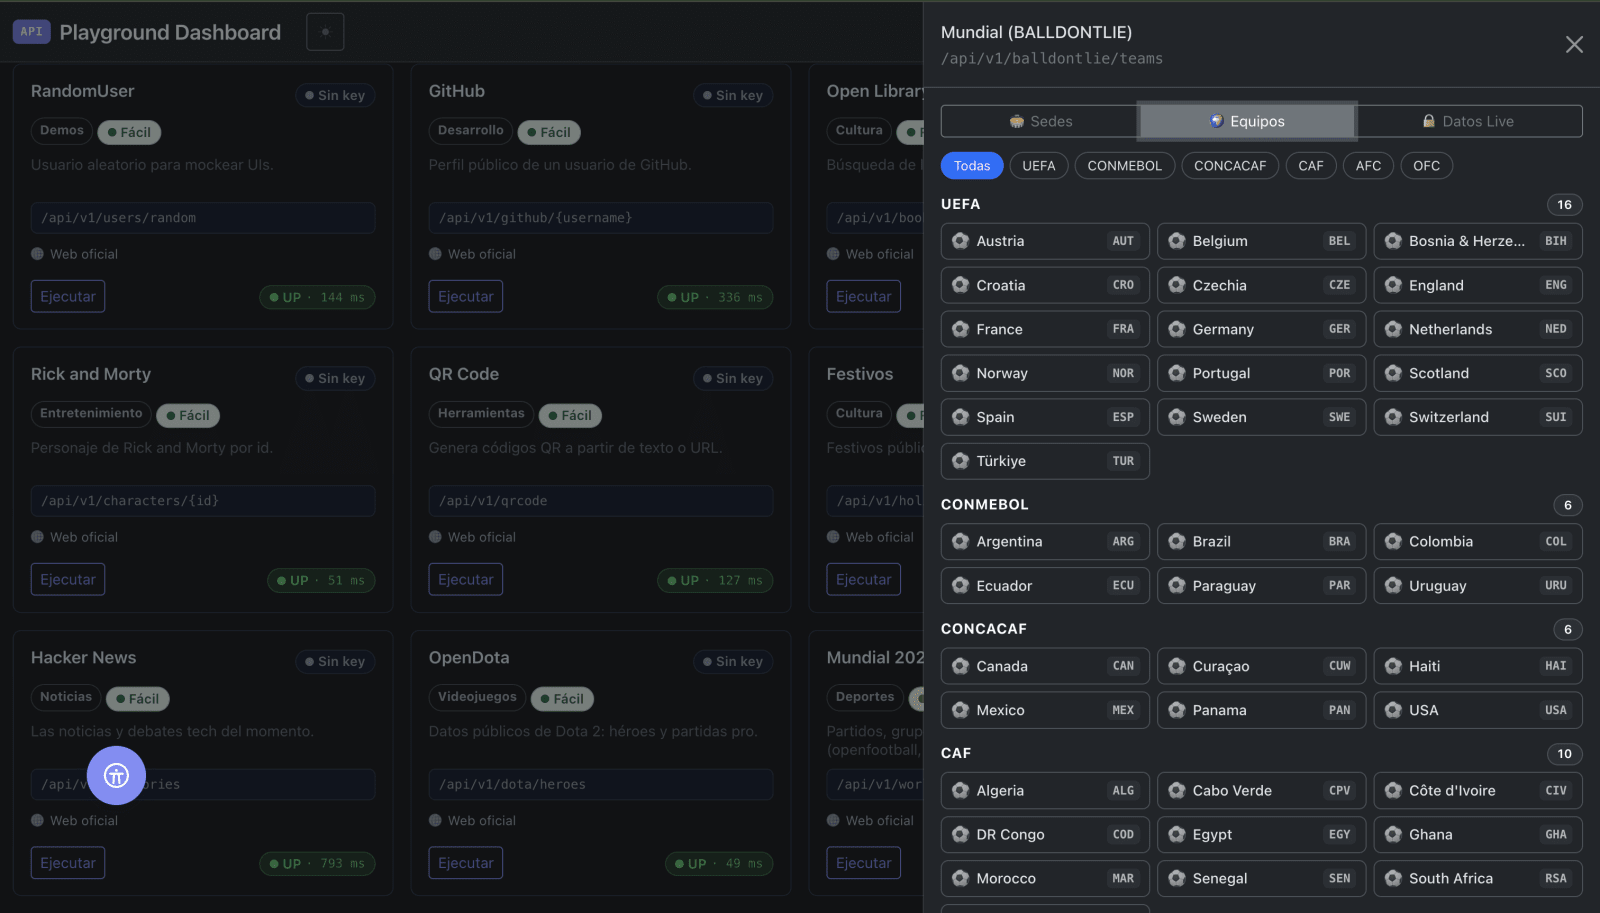Select the France team chip
This screenshot has width=1600, height=913.
[1045, 329]
